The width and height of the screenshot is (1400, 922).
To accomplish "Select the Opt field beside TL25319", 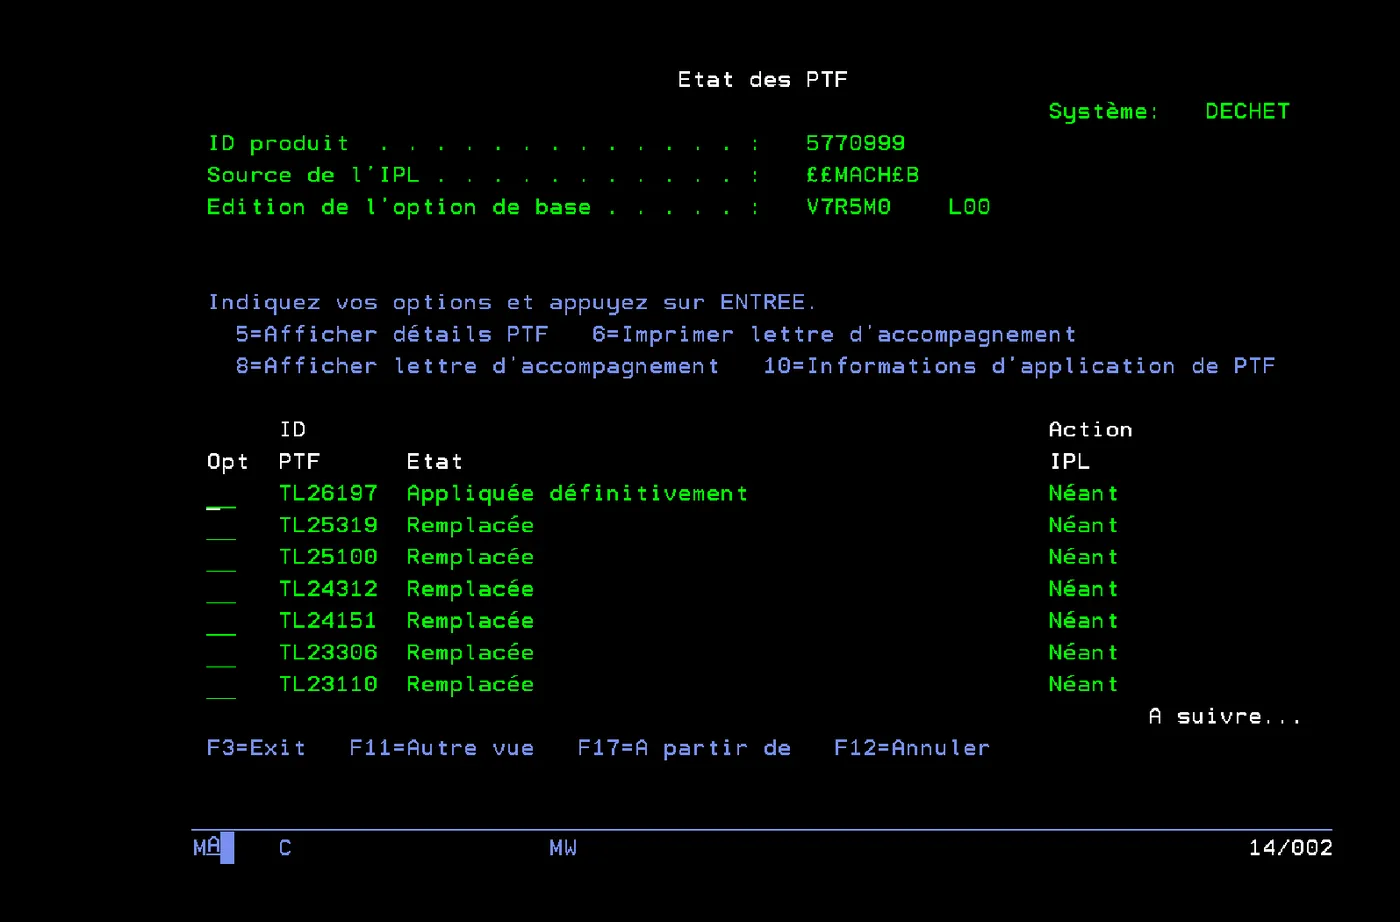I will pyautogui.click(x=221, y=526).
